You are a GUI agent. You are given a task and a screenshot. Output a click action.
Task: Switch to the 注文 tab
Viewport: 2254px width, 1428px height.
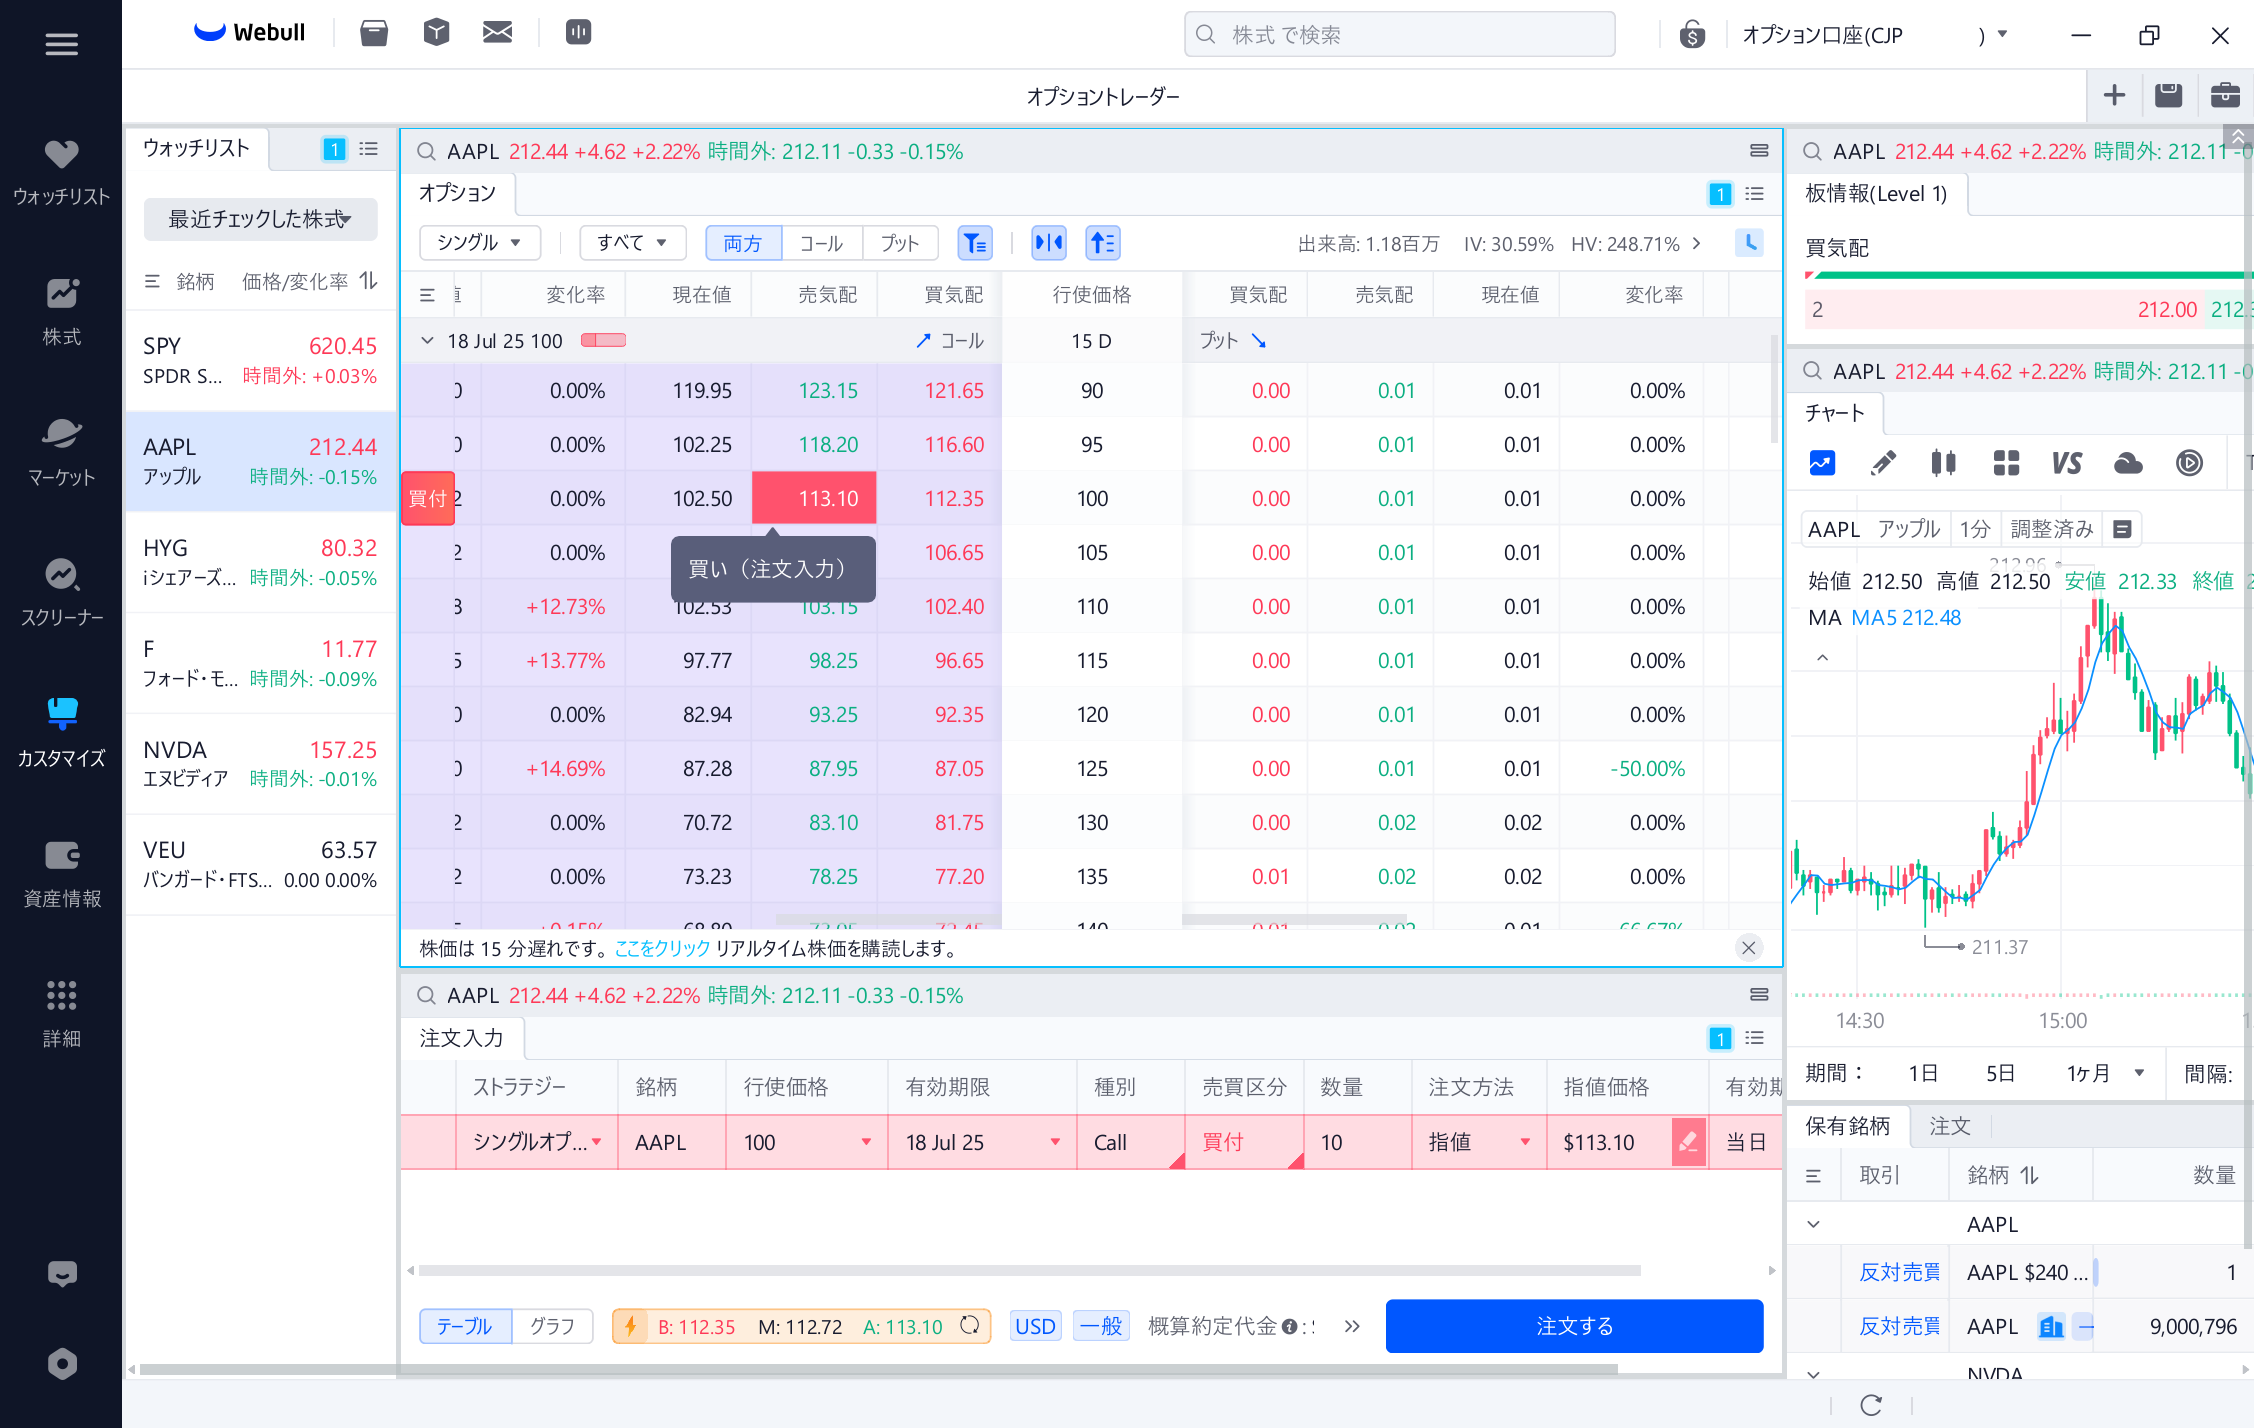pos(1949,1126)
